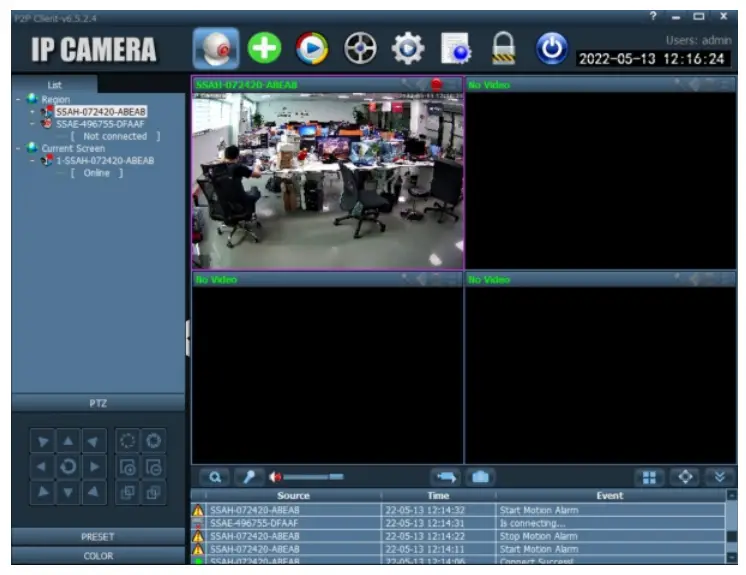Click the dotted circle iris icon

pyautogui.click(x=128, y=441)
